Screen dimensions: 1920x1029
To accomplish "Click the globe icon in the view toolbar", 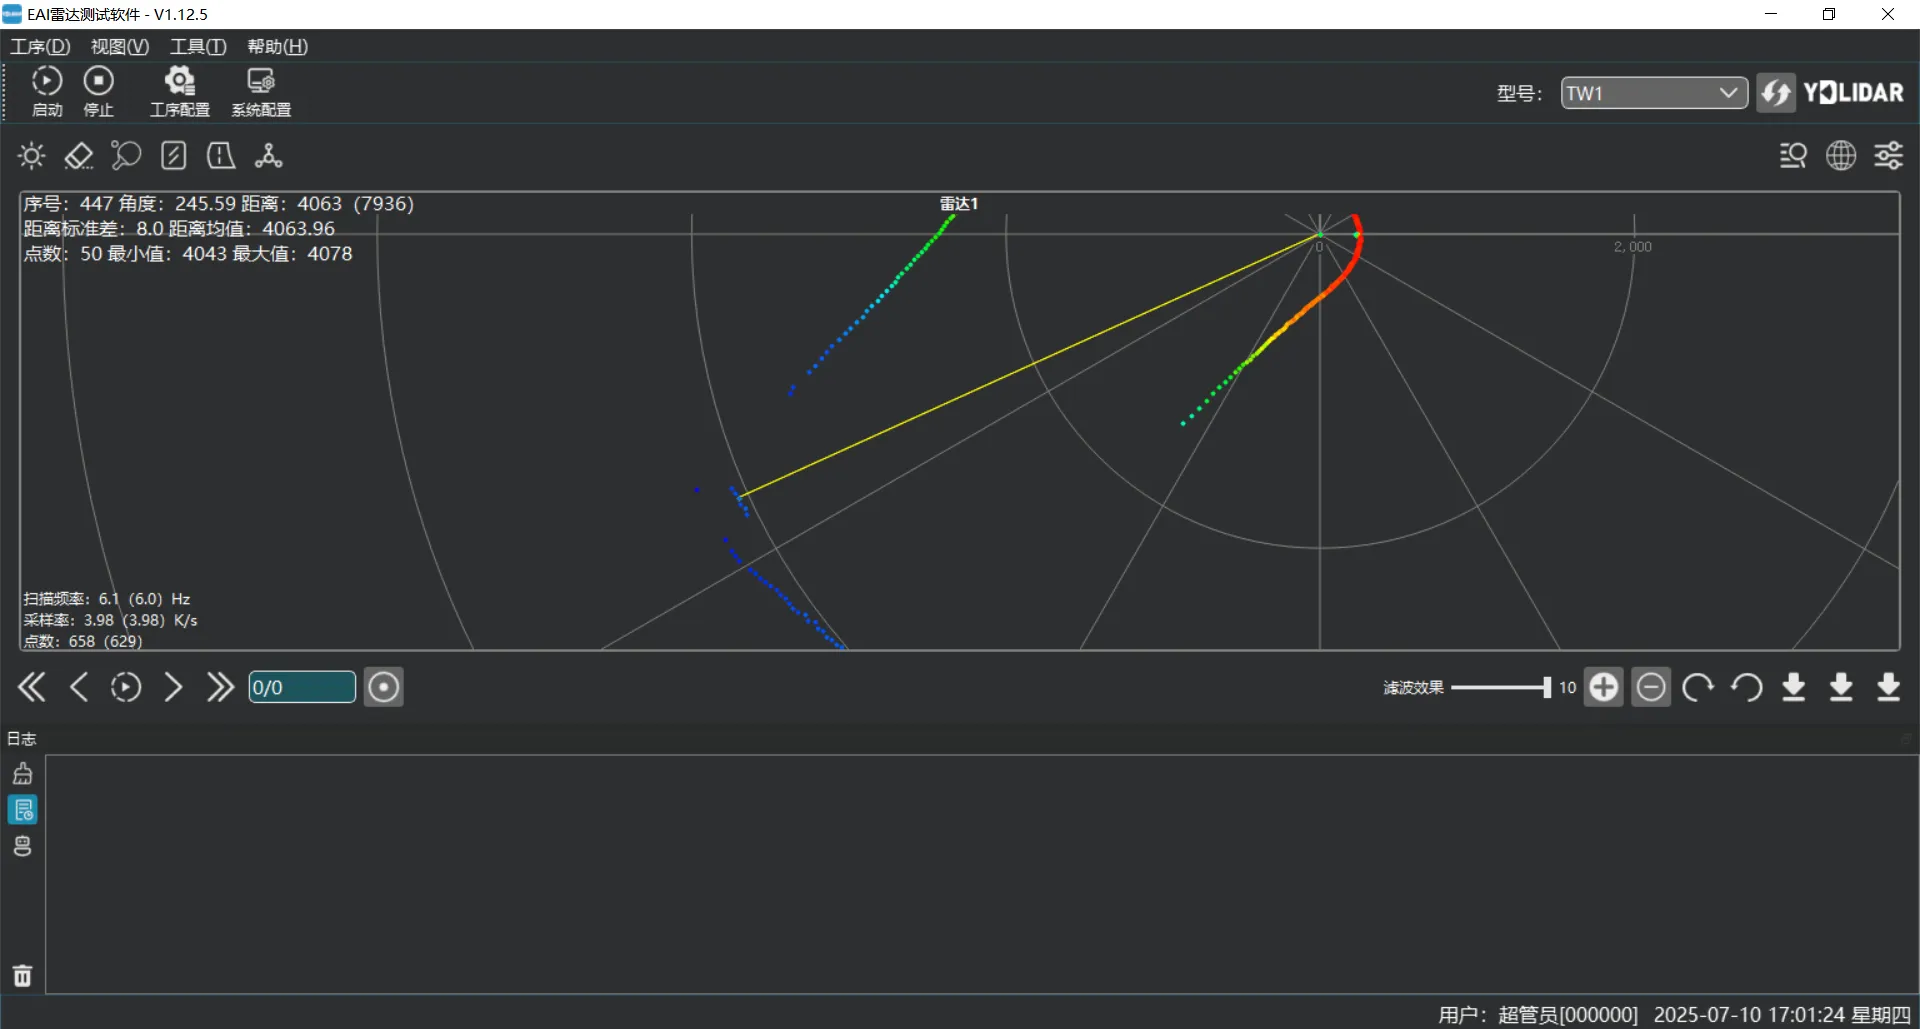I will pyautogui.click(x=1841, y=156).
